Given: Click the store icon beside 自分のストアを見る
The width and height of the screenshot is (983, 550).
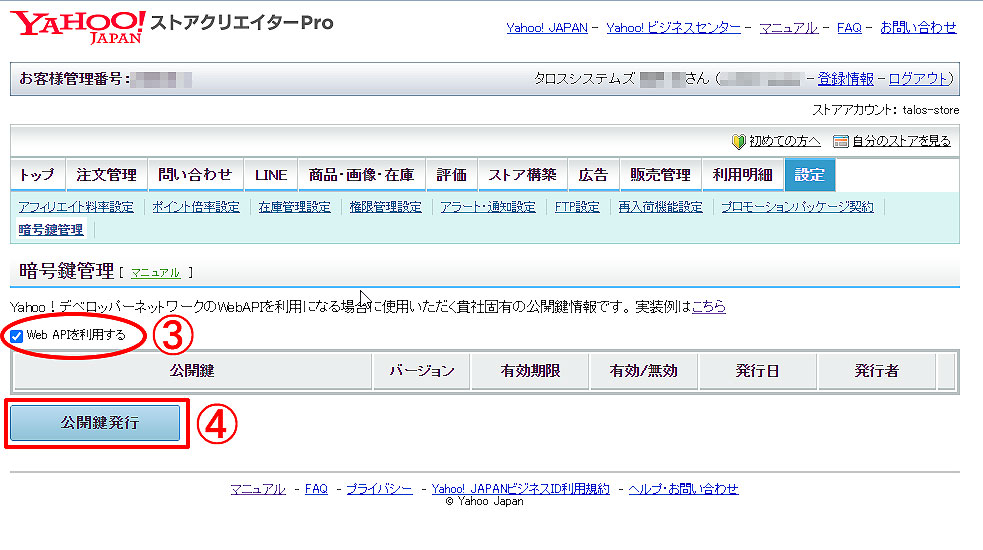Looking at the screenshot, I should (x=840, y=141).
